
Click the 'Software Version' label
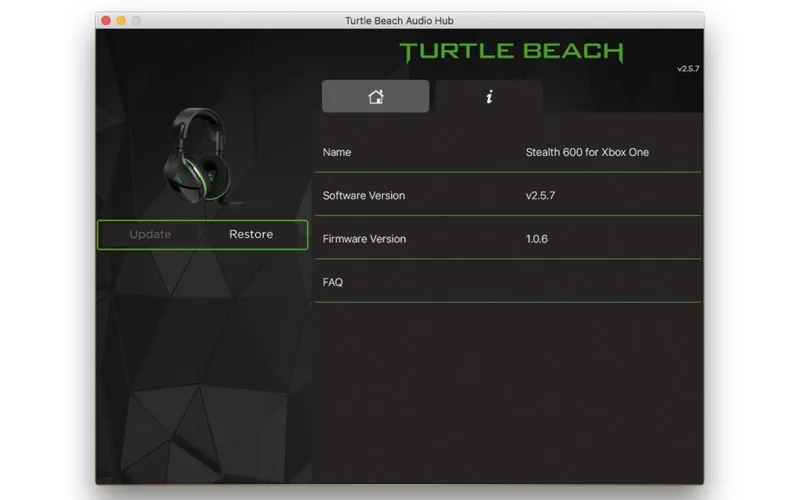pyautogui.click(x=364, y=195)
